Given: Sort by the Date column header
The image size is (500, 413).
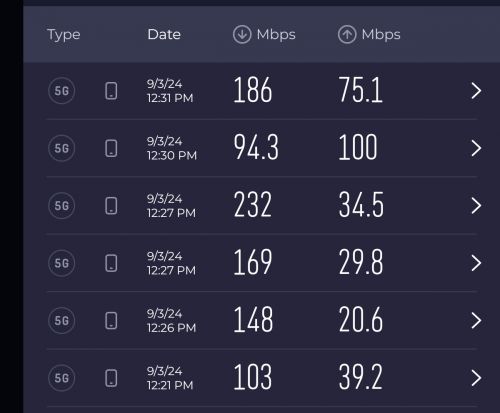Looking at the screenshot, I should [164, 34].
